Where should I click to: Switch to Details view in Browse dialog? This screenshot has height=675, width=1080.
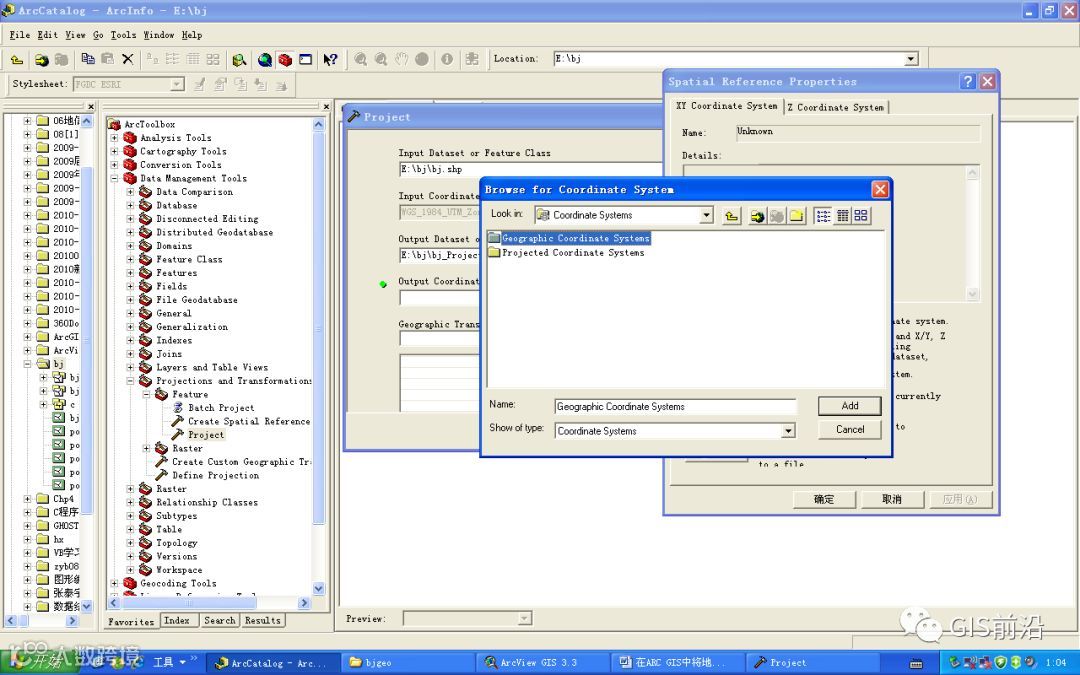point(842,216)
